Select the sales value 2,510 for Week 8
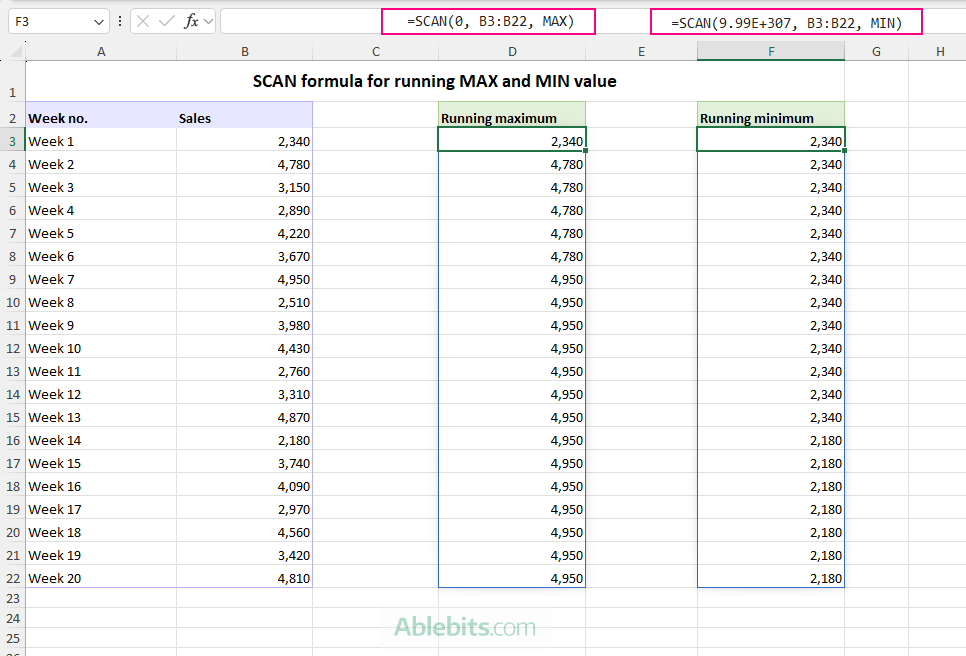The width and height of the screenshot is (966, 656). 245,302
